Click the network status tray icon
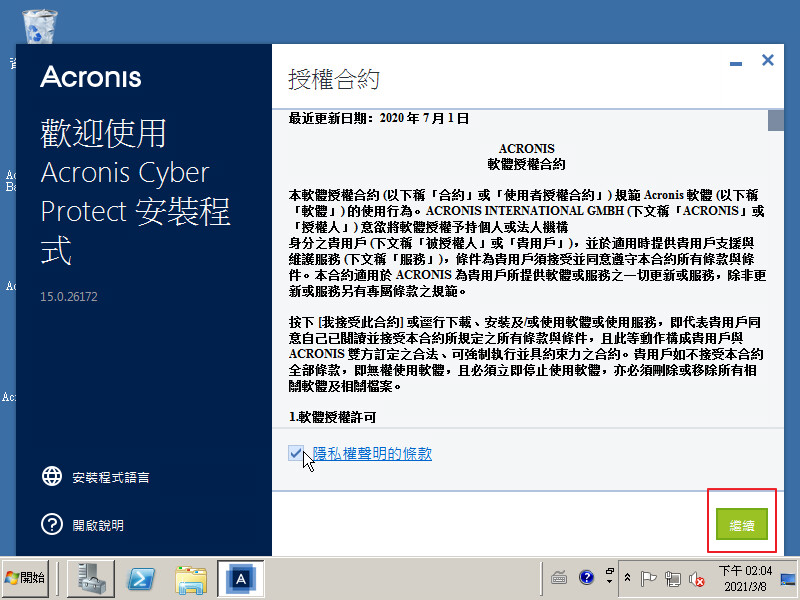Image resolution: width=800 pixels, height=600 pixels. [x=673, y=579]
